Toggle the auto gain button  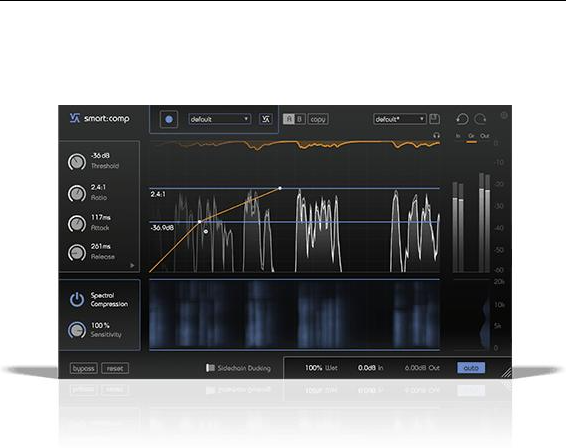point(471,368)
